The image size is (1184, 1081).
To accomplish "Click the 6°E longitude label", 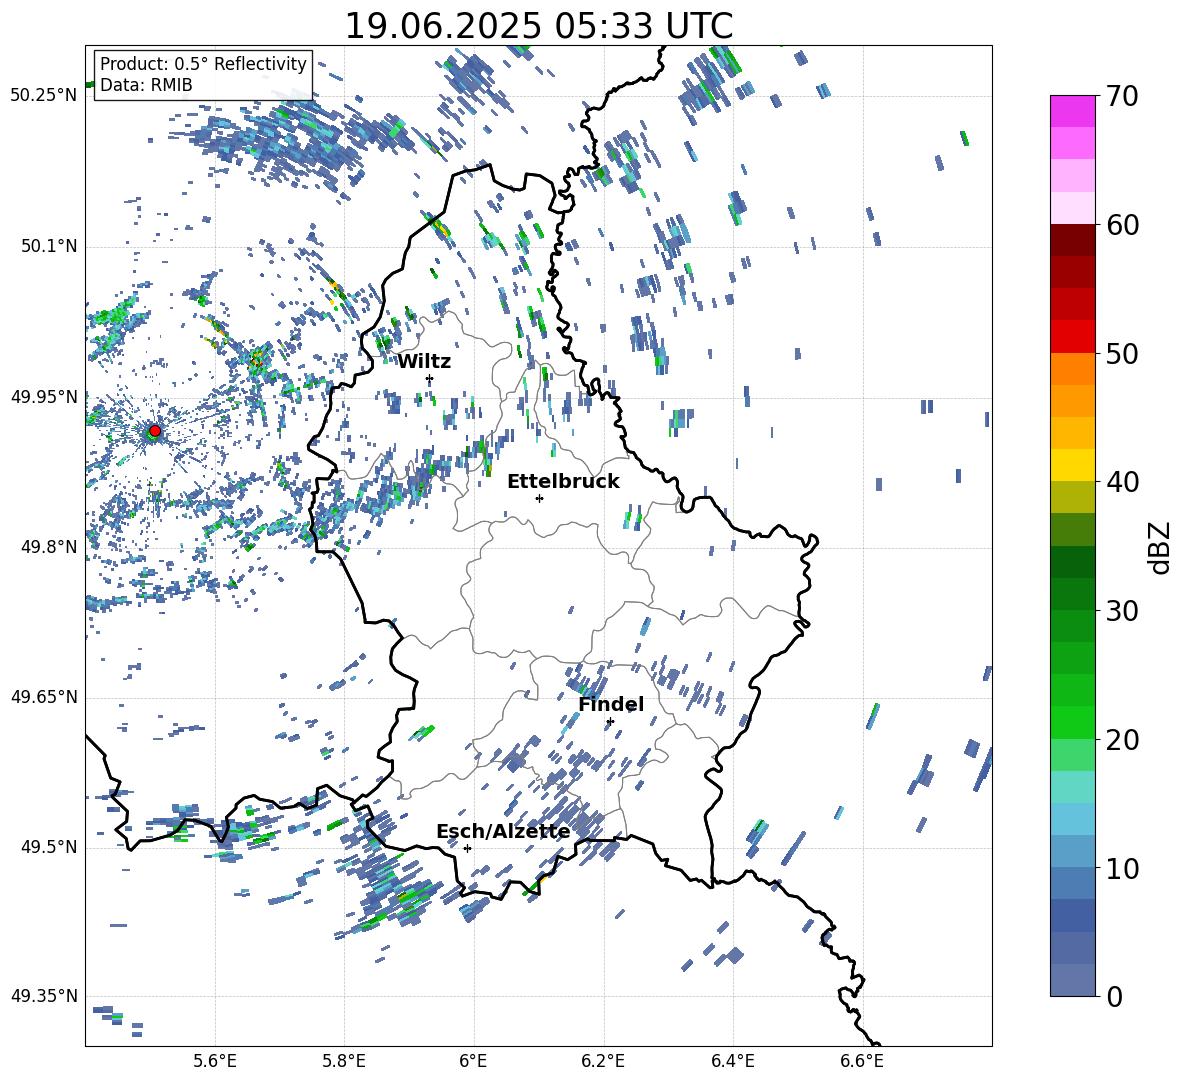I will click(x=473, y=1061).
